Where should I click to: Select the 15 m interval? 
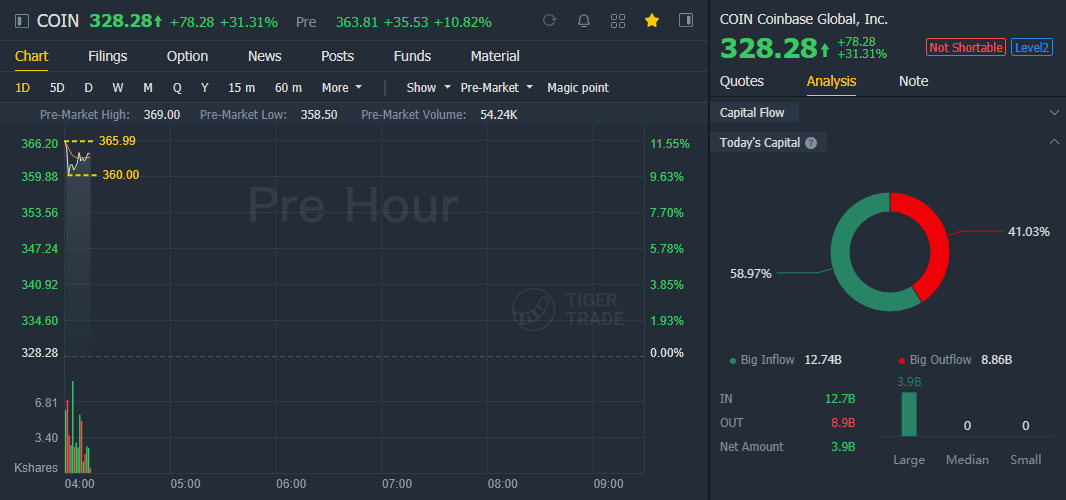click(241, 88)
